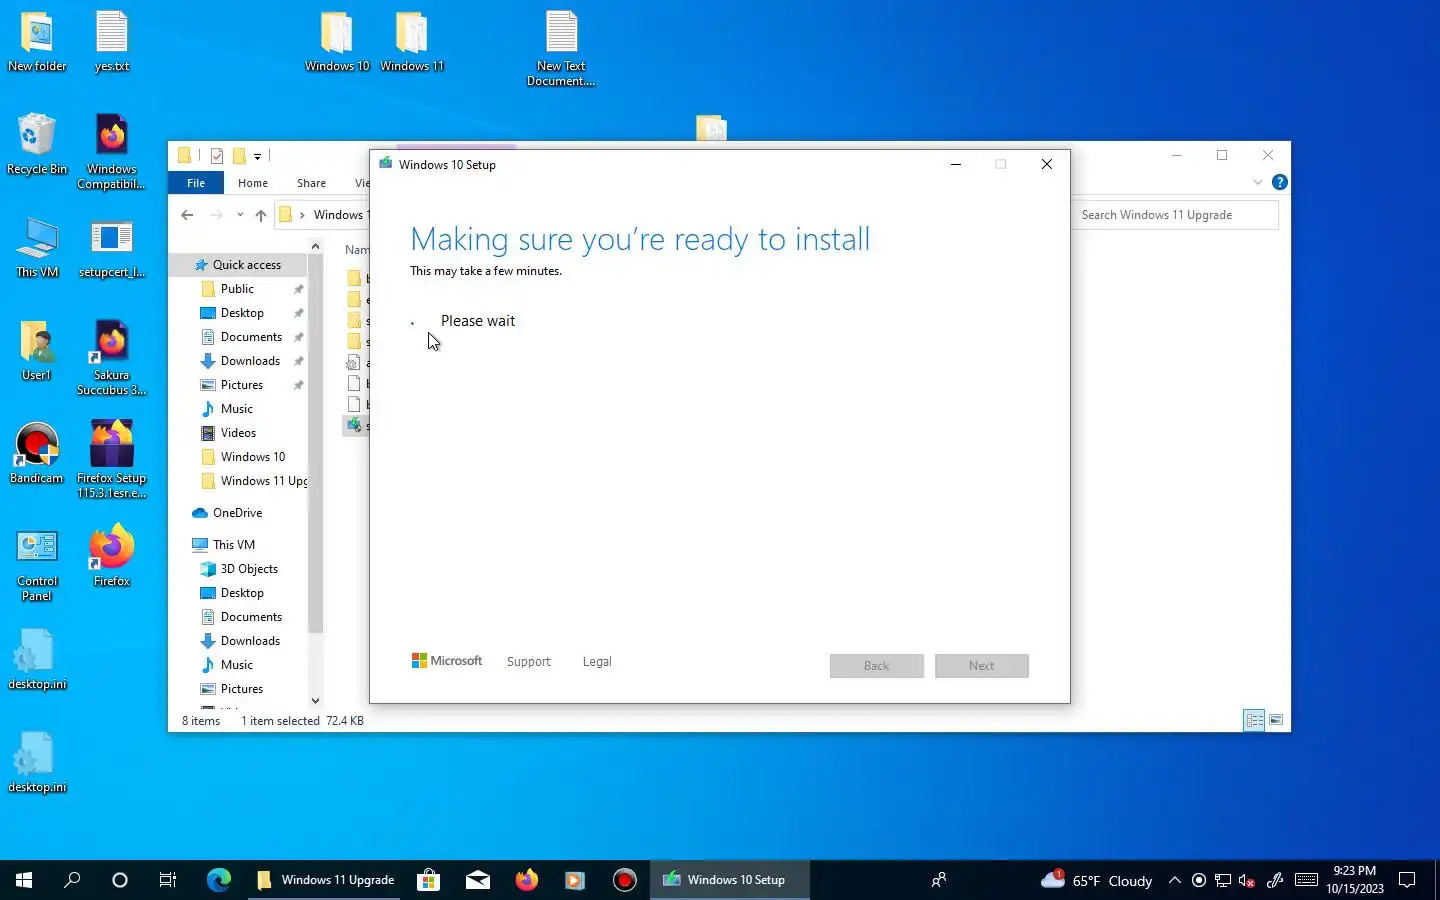The height and width of the screenshot is (900, 1440).
Task: Open the User1 folder icon
Action: tap(37, 351)
